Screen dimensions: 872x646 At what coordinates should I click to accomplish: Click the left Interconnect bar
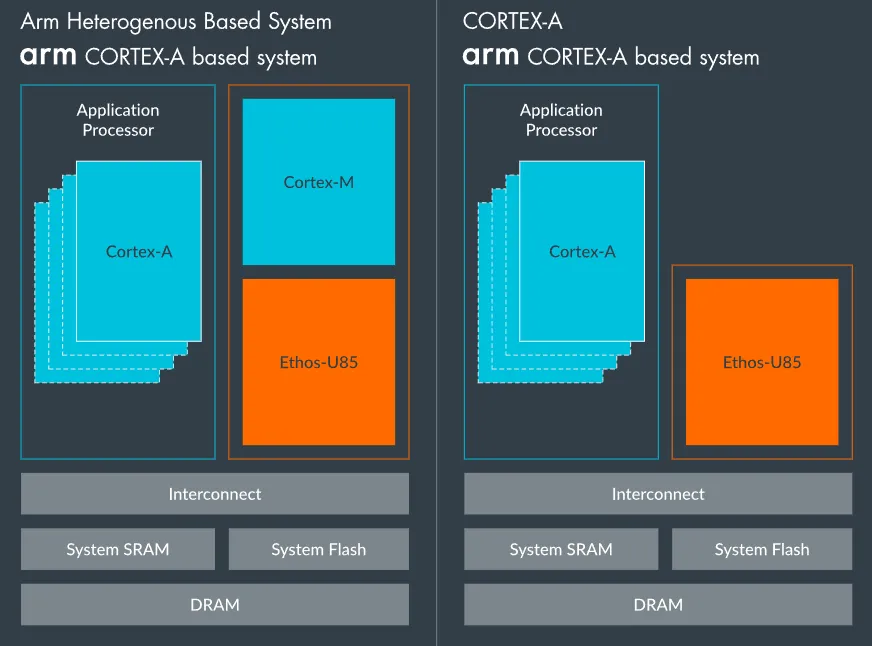click(x=215, y=494)
